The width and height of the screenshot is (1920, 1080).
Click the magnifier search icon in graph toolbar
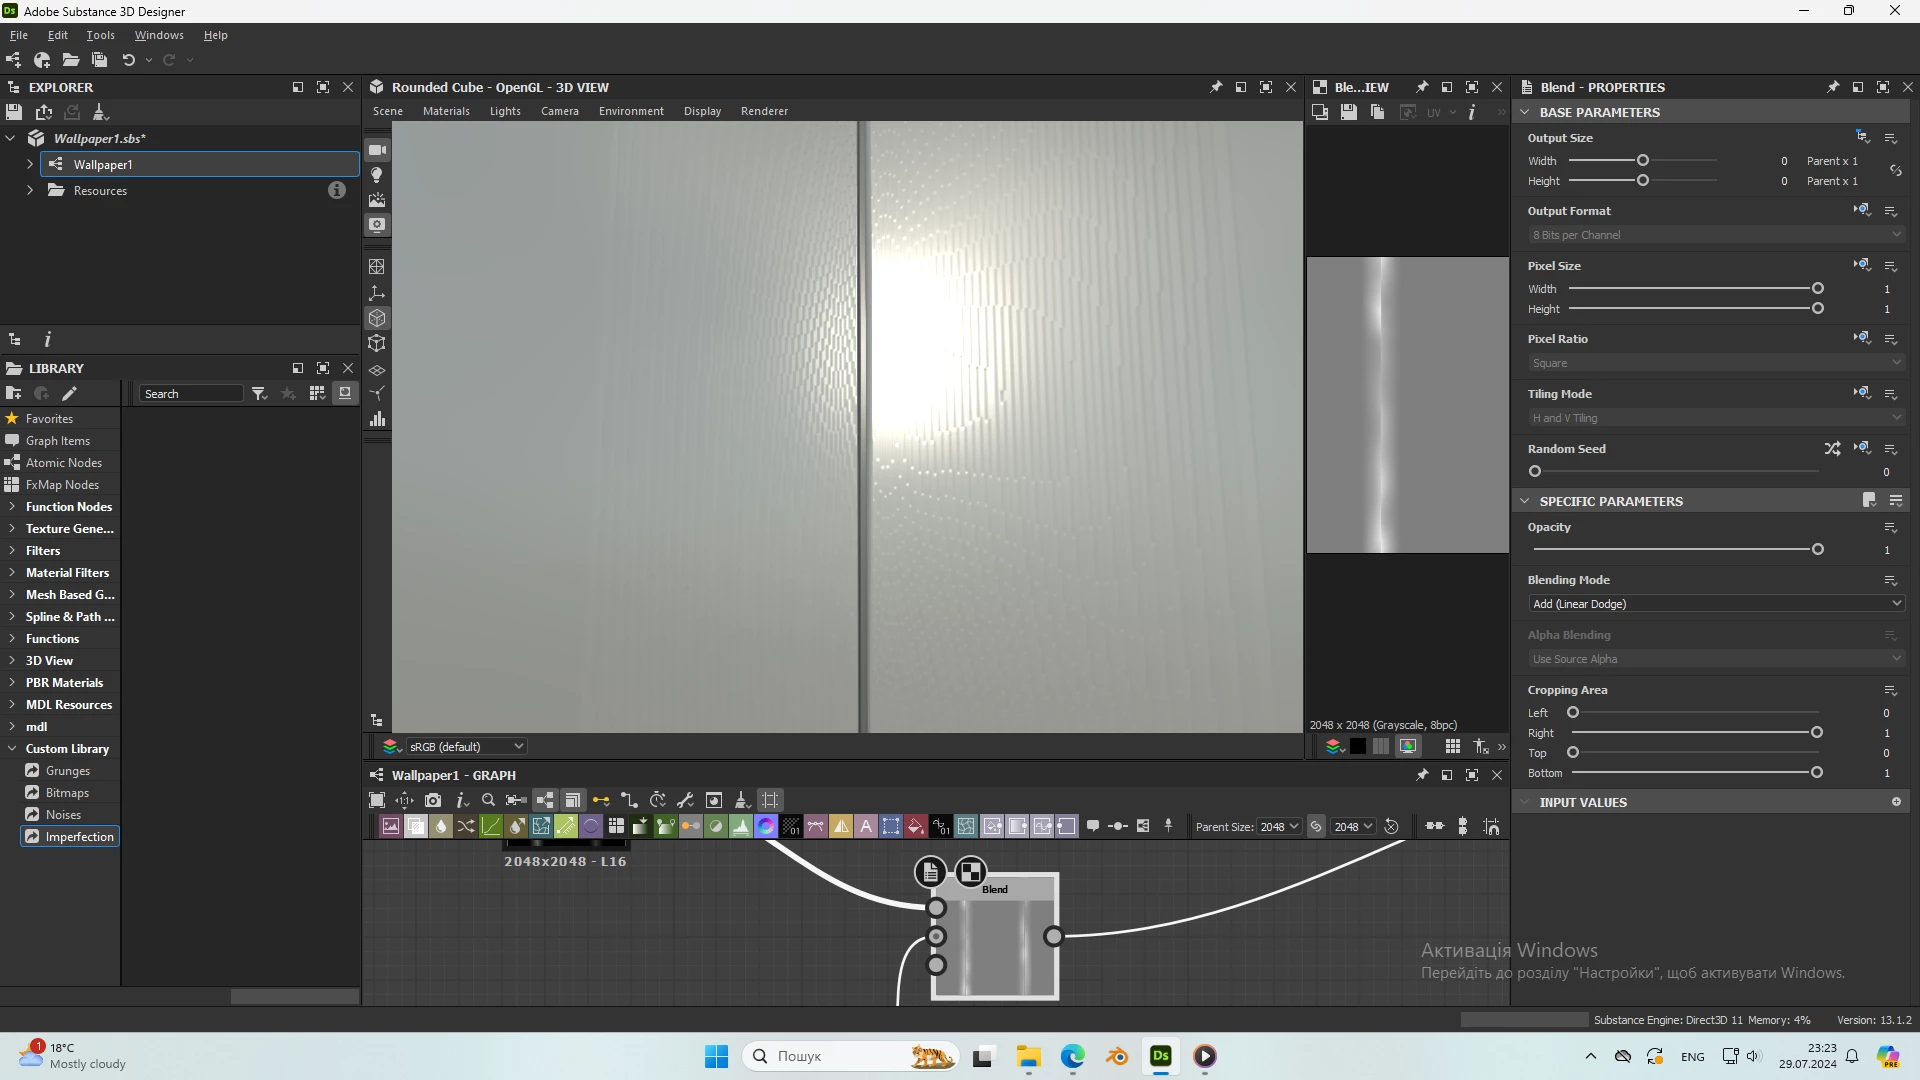488,800
